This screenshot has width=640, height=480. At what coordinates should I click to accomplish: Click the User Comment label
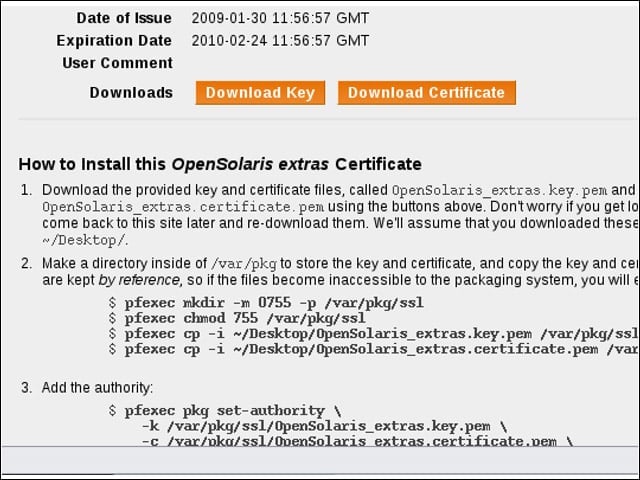click(118, 63)
